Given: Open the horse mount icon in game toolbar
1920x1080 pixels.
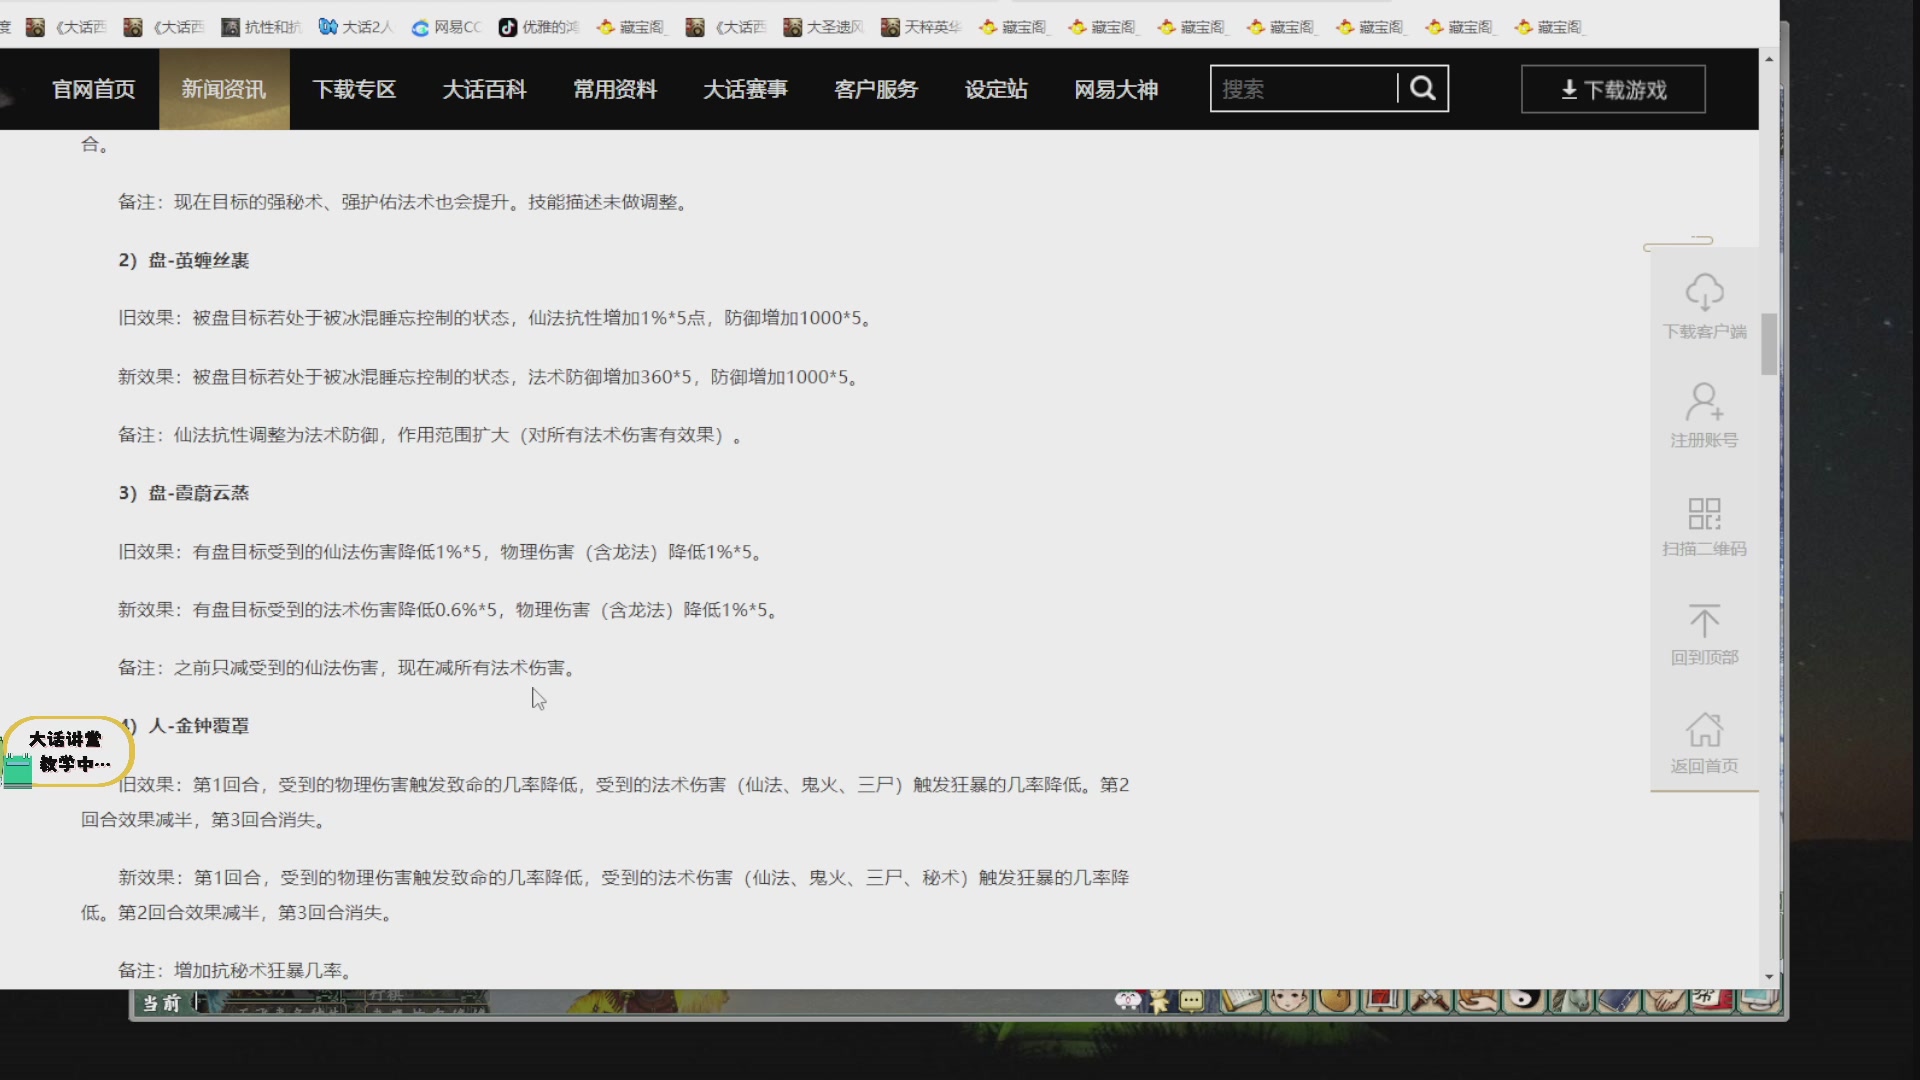Looking at the screenshot, I should point(1573,1002).
